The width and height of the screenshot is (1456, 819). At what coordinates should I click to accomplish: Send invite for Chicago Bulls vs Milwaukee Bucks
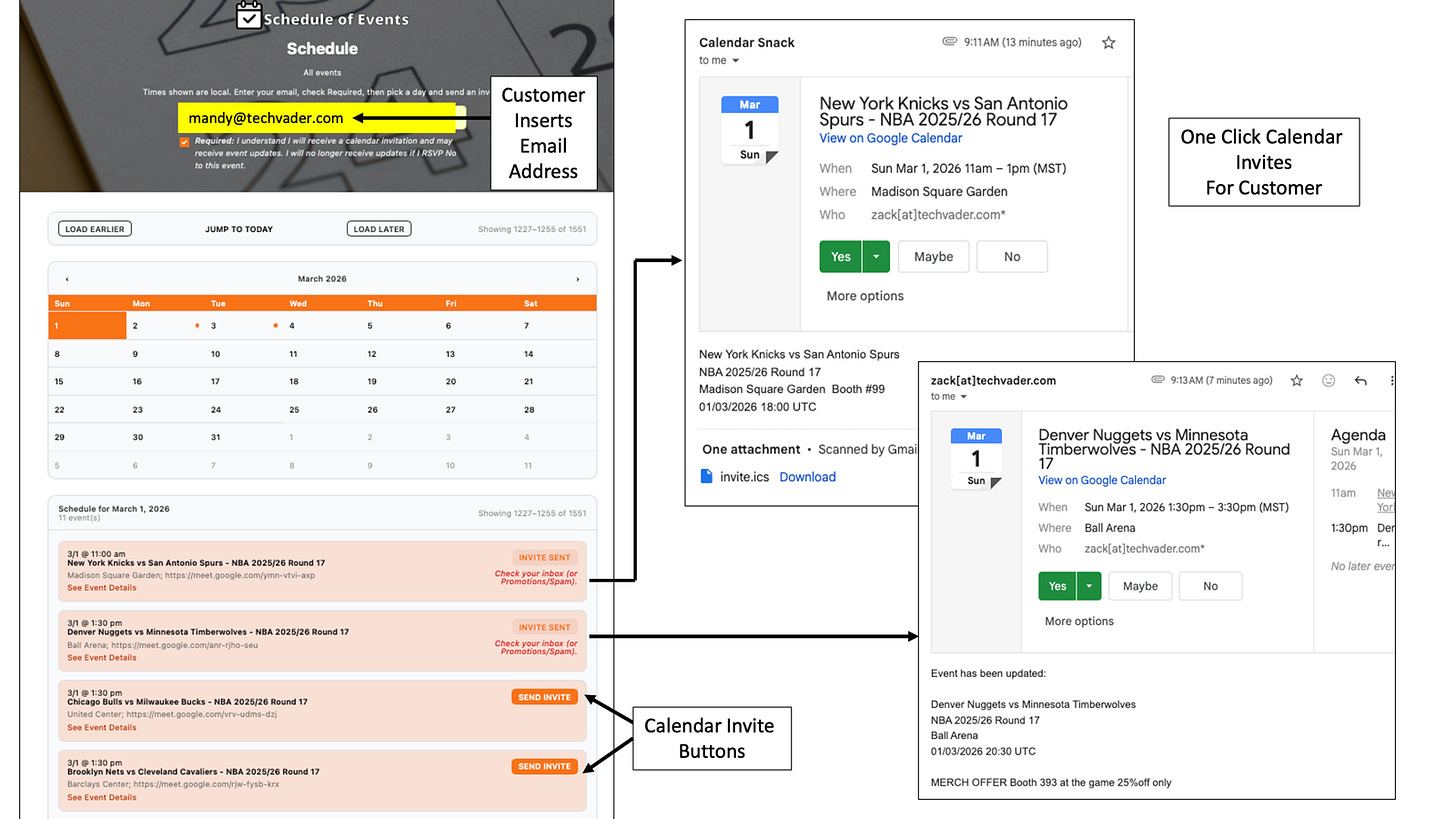(545, 697)
